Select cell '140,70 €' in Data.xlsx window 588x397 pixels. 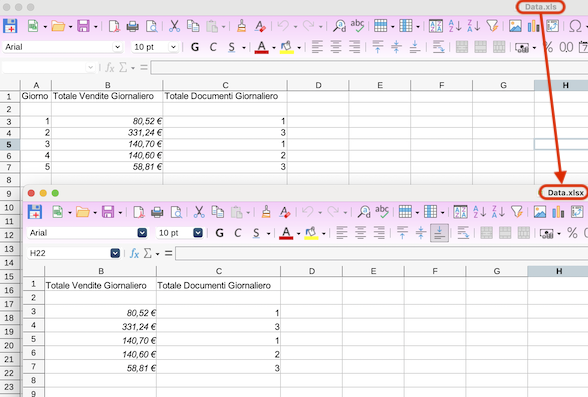100,340
